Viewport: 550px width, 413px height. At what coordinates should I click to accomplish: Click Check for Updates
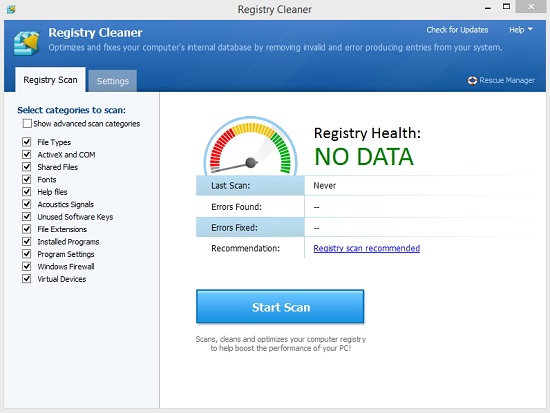pos(457,30)
